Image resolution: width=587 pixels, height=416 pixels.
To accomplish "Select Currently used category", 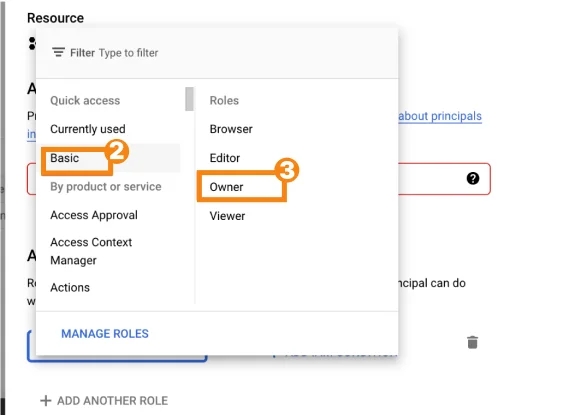I will click(88, 129).
